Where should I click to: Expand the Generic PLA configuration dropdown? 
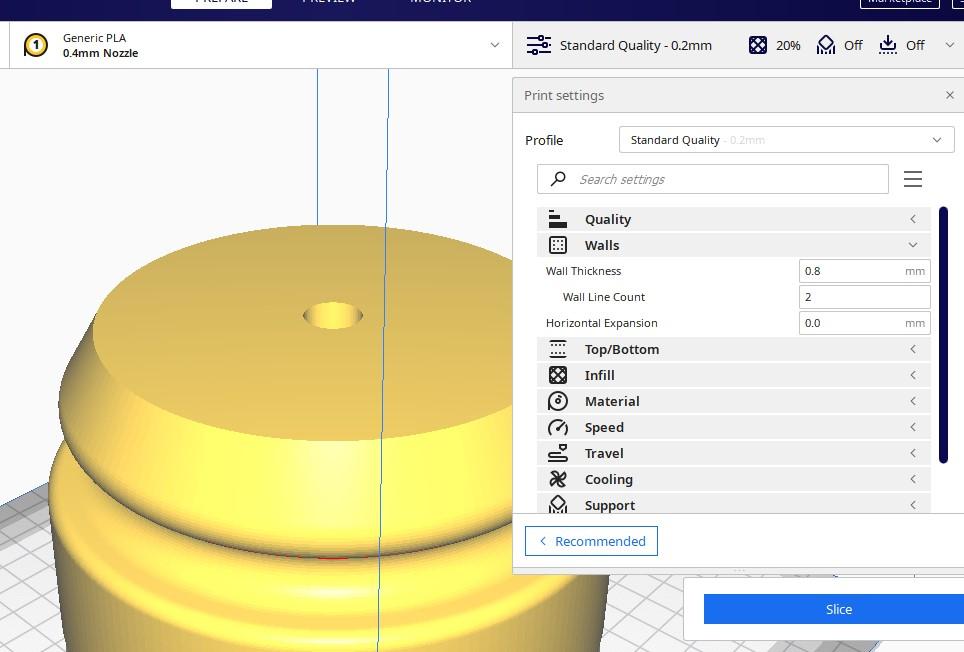pos(494,45)
